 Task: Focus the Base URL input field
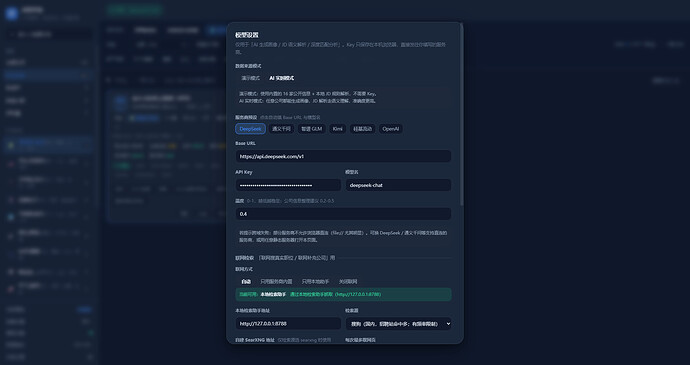[x=343, y=156]
